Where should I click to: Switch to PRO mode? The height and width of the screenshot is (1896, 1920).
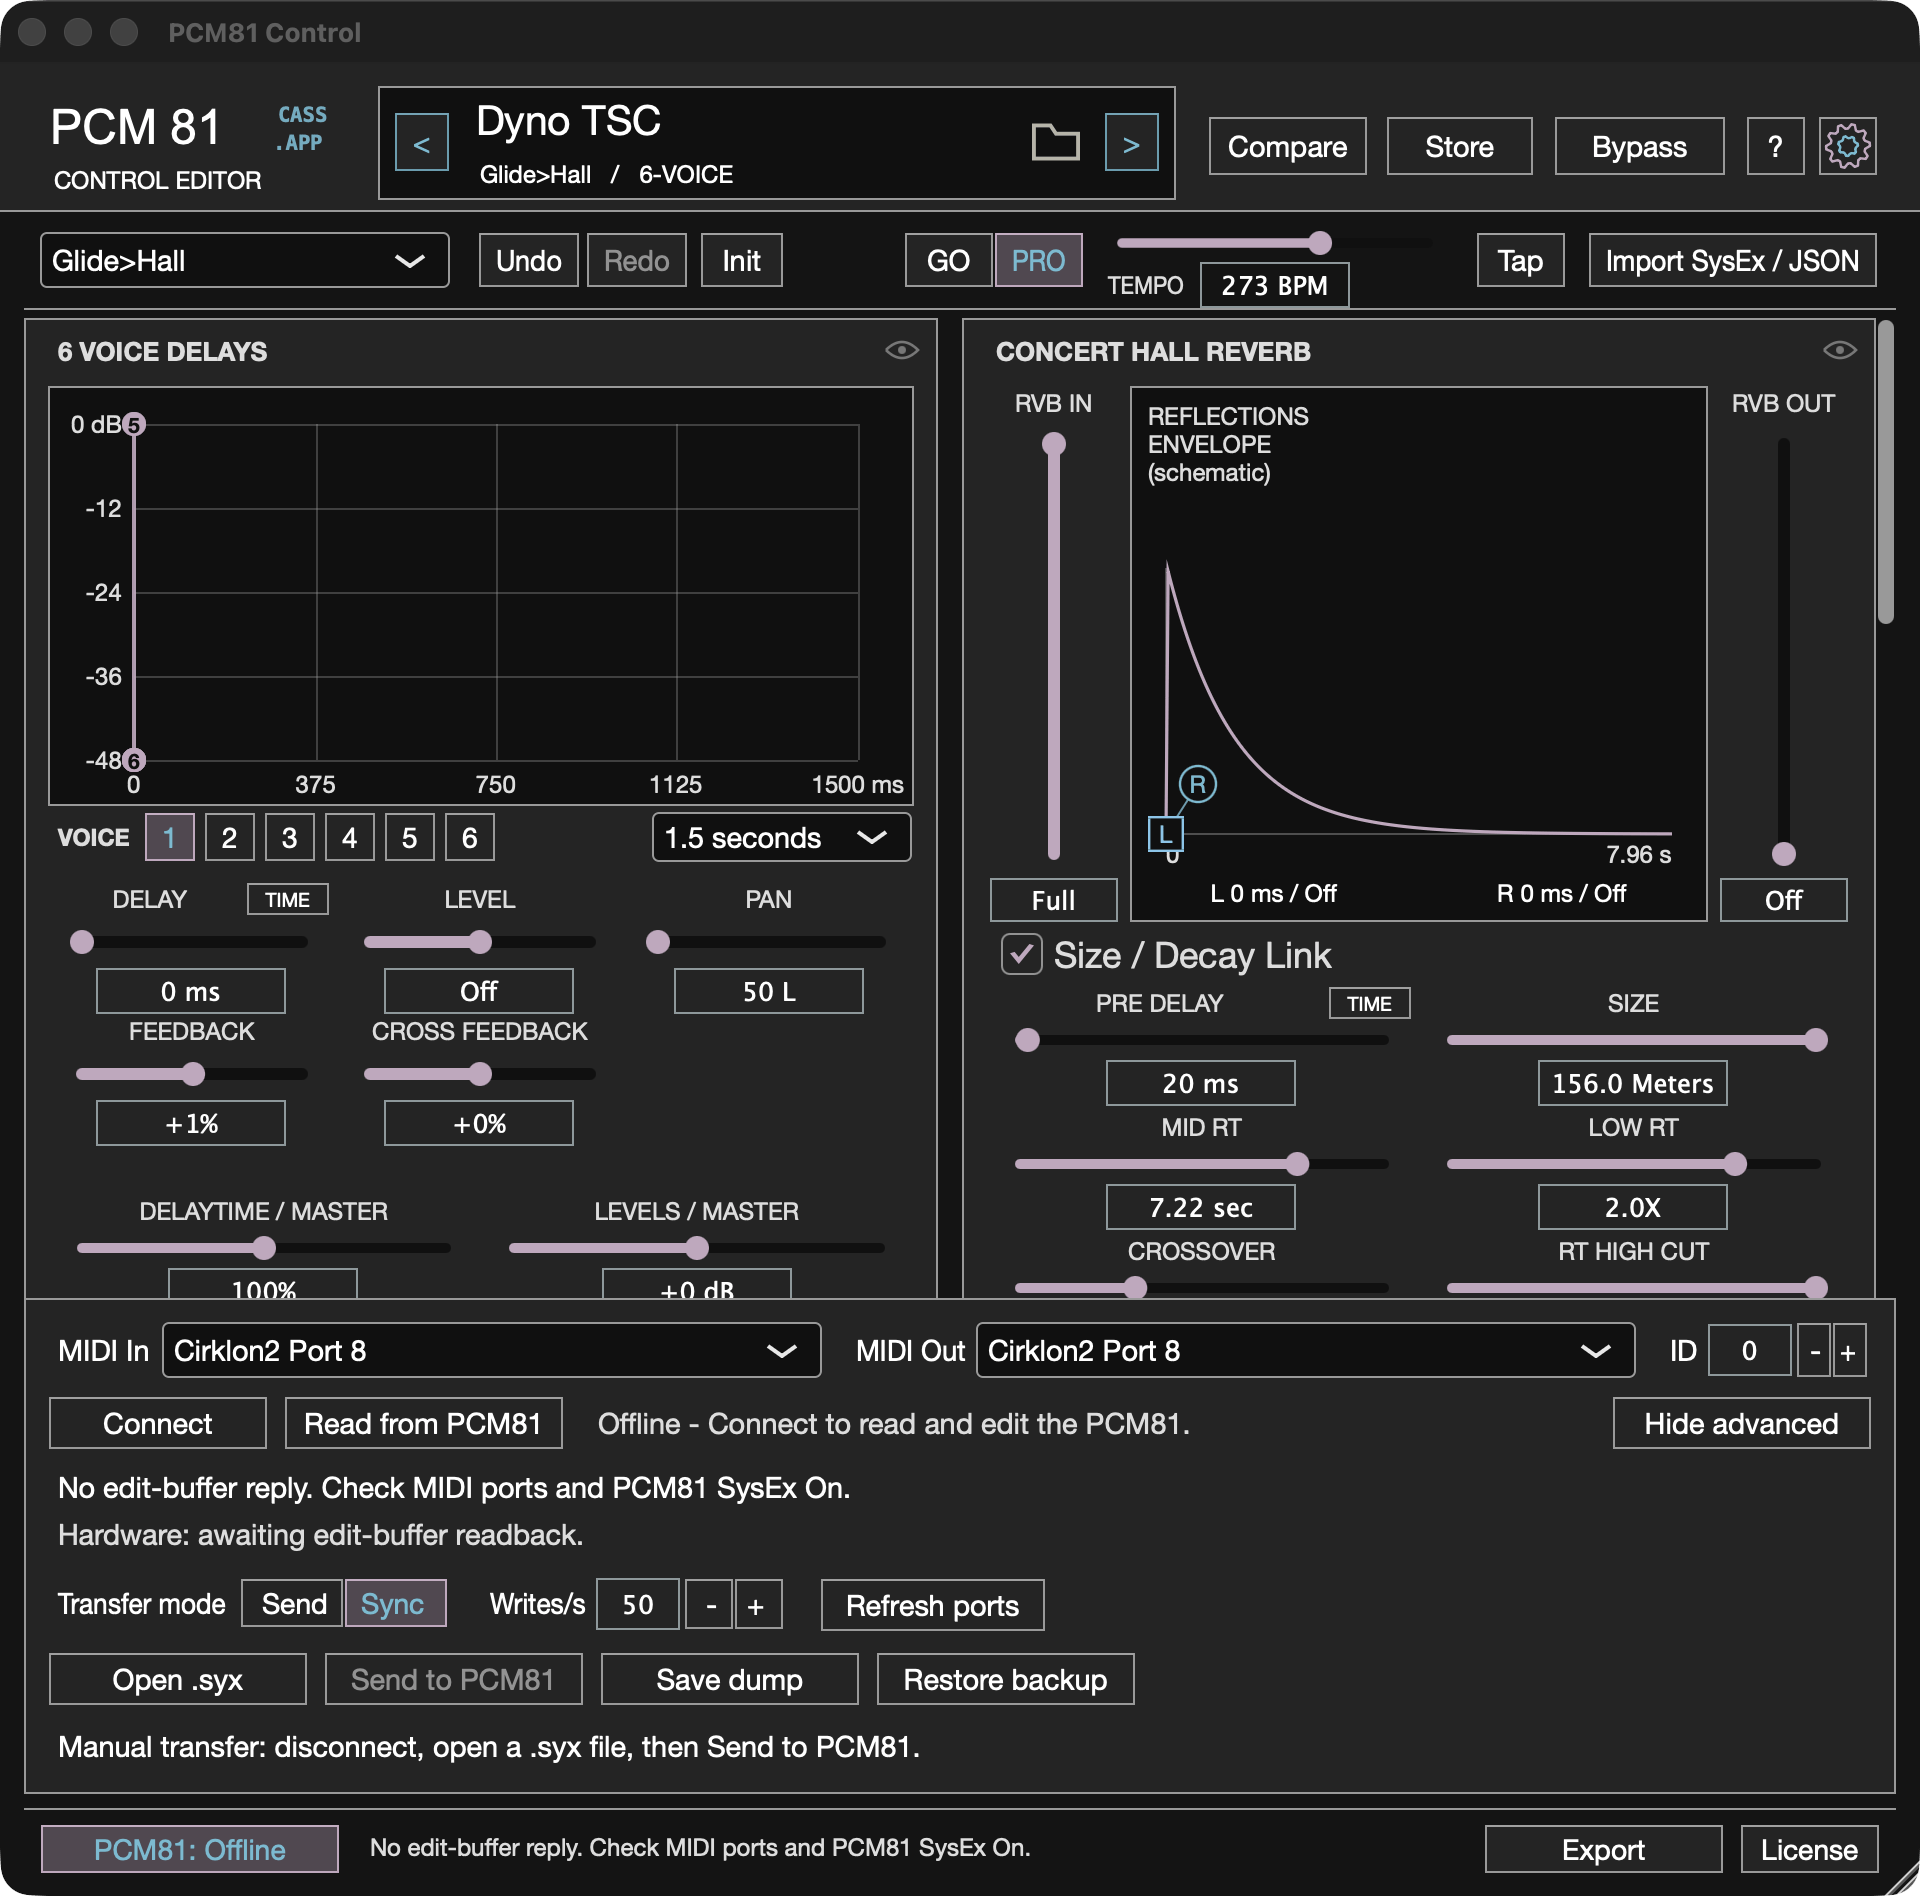tap(1038, 261)
